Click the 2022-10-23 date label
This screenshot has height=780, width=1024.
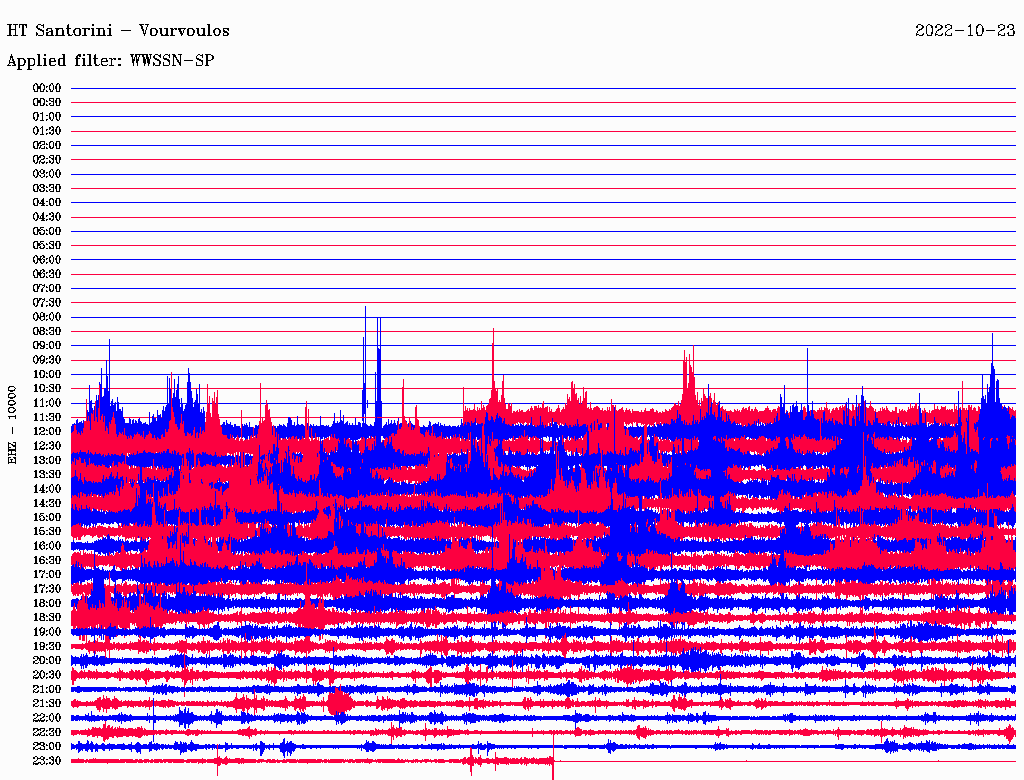(x=965, y=31)
